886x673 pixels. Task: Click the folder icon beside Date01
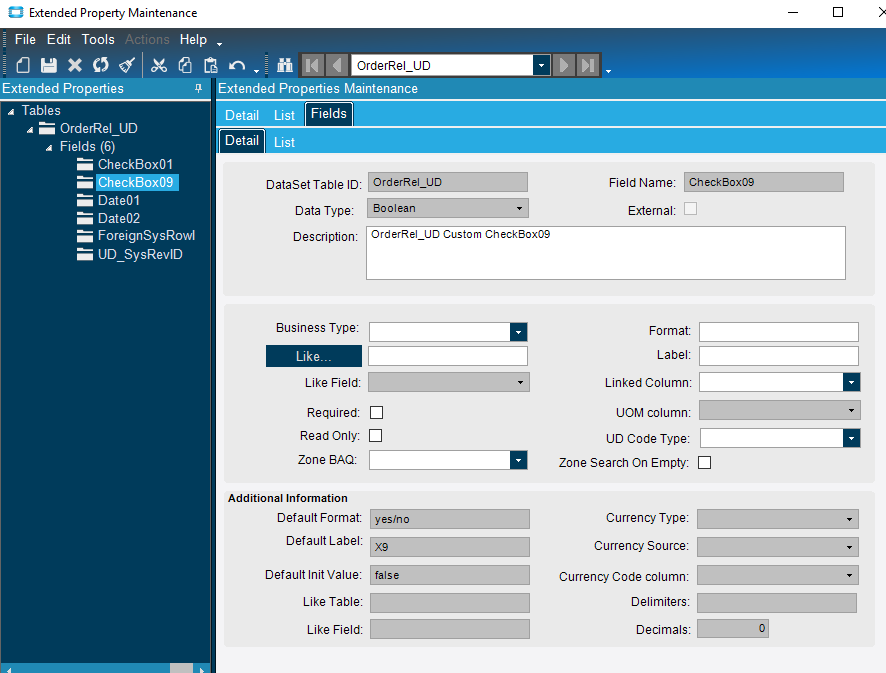[85, 201]
